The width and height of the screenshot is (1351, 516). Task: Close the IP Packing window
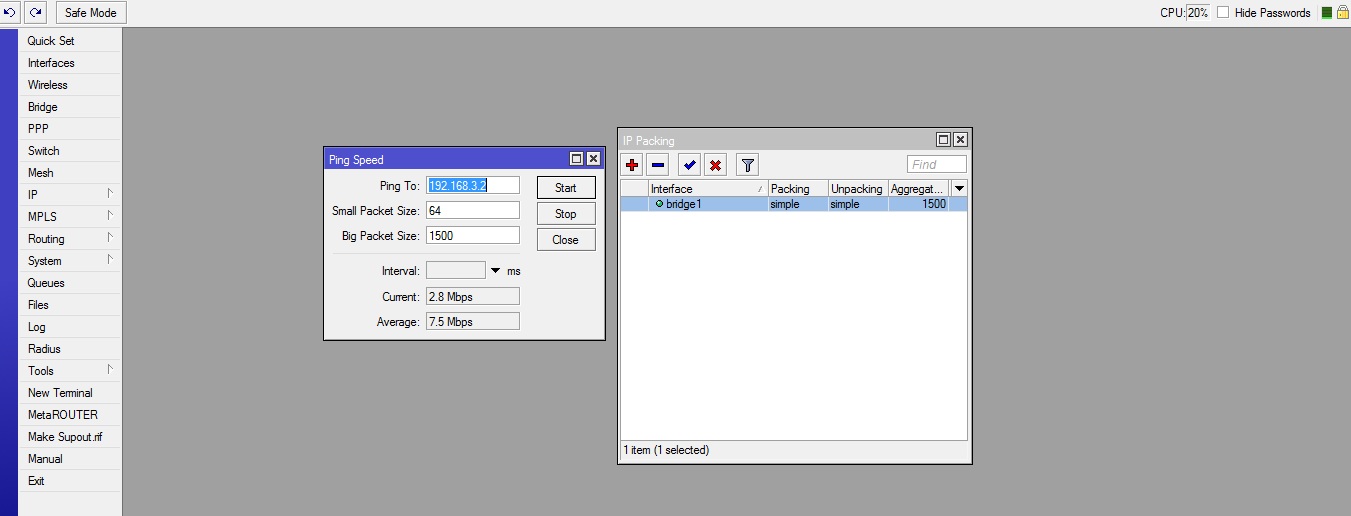coord(960,140)
